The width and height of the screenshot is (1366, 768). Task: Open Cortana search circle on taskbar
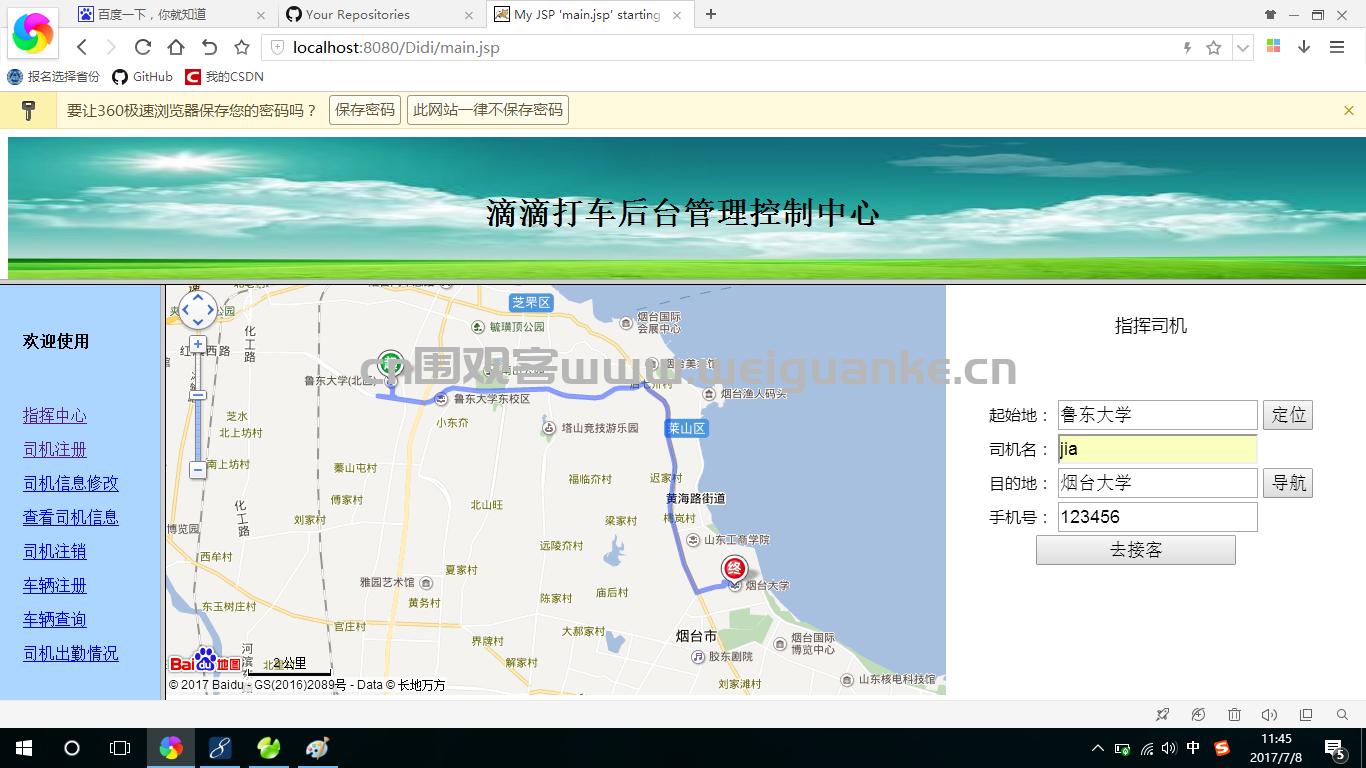pos(71,748)
